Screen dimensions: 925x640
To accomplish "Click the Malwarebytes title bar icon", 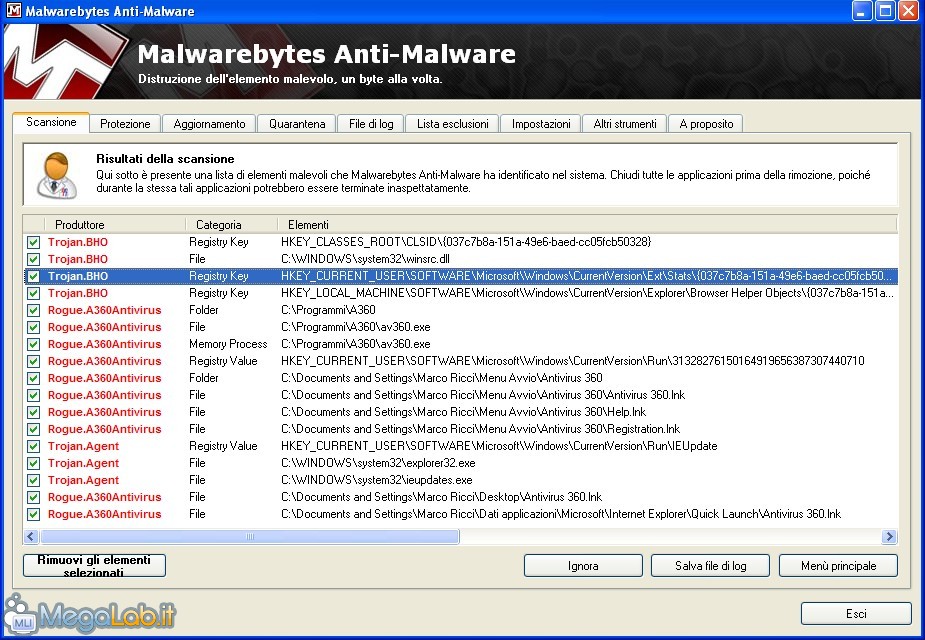I will tap(13, 10).
